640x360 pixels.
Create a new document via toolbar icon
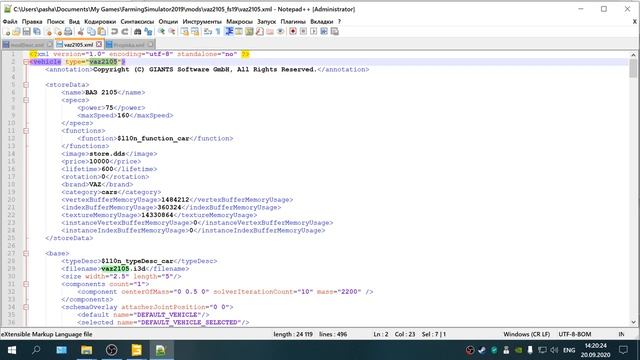click(7, 31)
